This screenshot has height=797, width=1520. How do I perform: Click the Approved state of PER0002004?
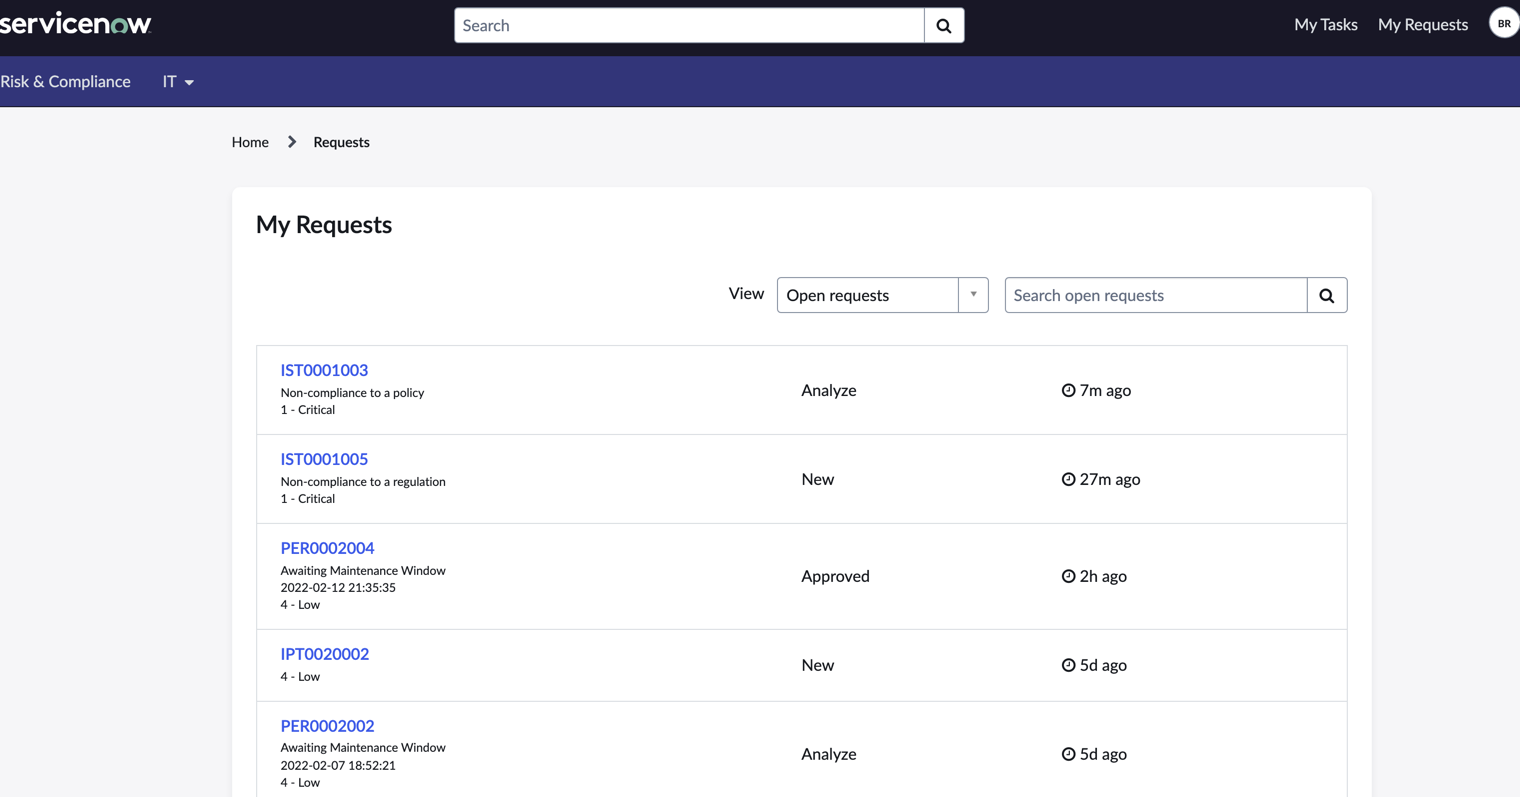click(x=835, y=576)
